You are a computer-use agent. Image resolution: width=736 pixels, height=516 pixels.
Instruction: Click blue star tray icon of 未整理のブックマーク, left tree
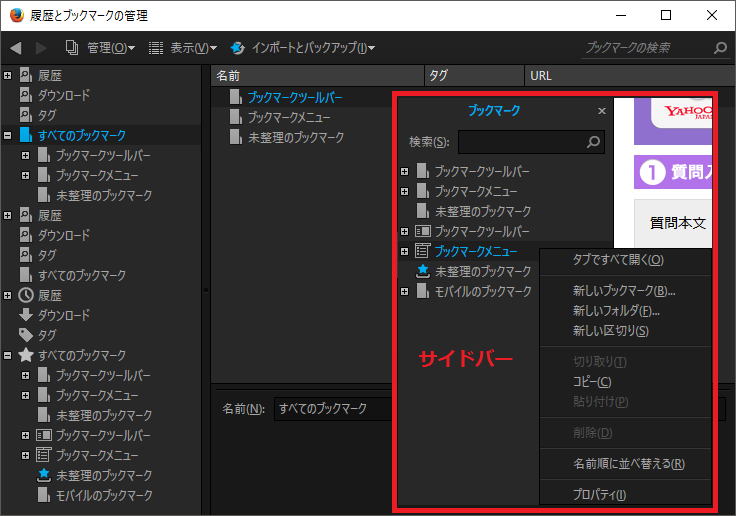44,475
